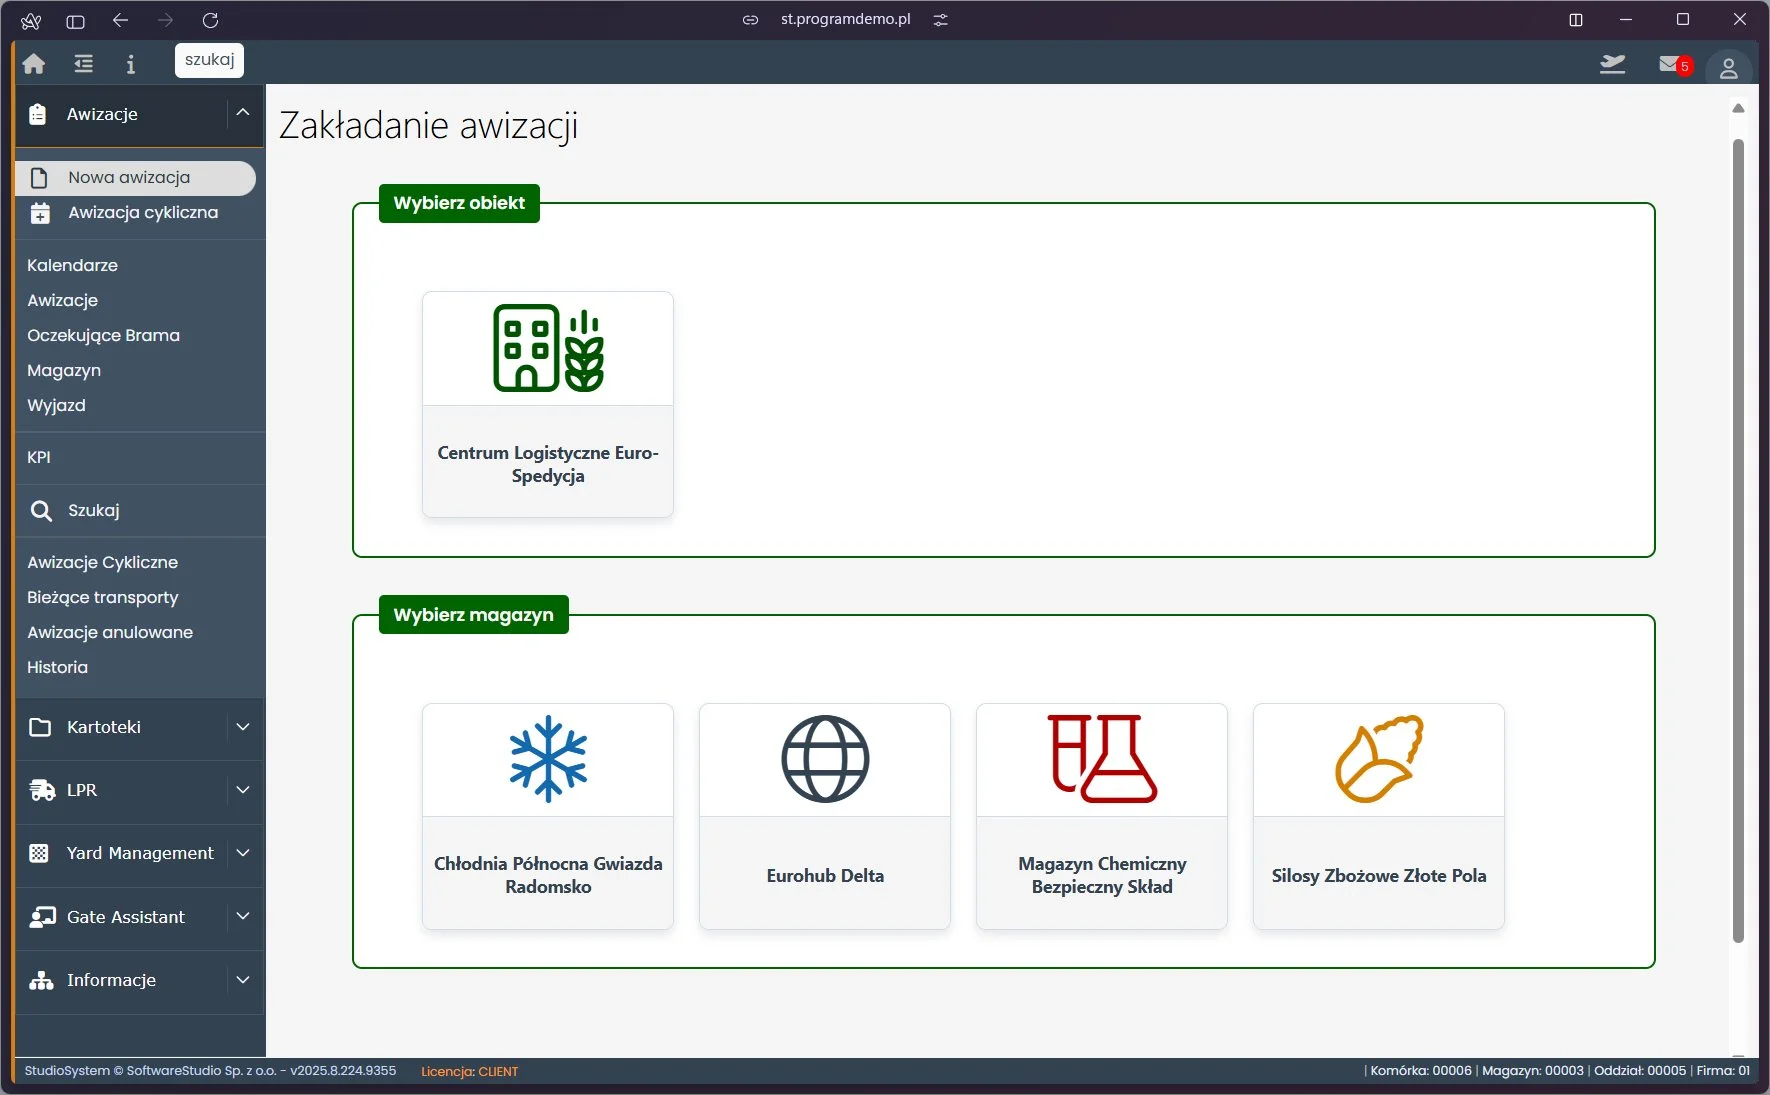Expand the Kartoteki menu section
The width and height of the screenshot is (1770, 1095).
[243, 727]
